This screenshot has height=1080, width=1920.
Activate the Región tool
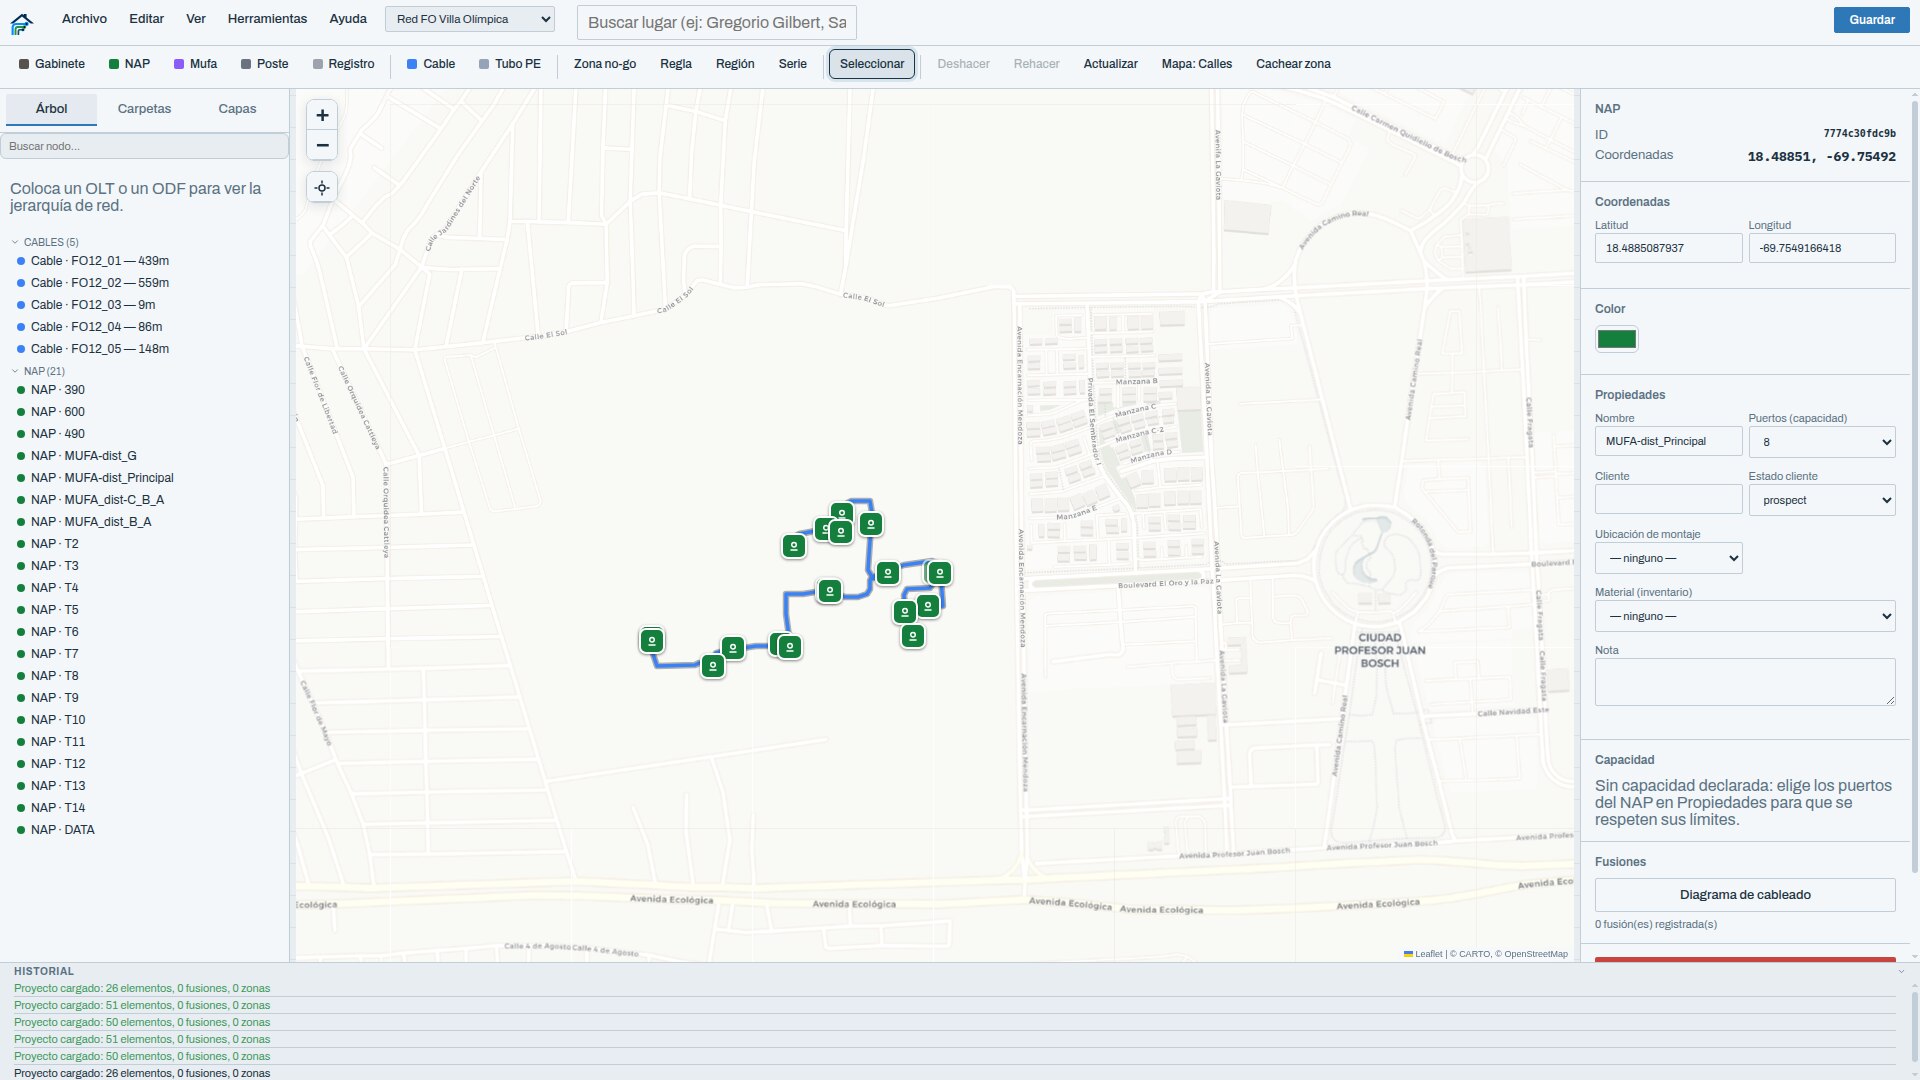pos(735,64)
